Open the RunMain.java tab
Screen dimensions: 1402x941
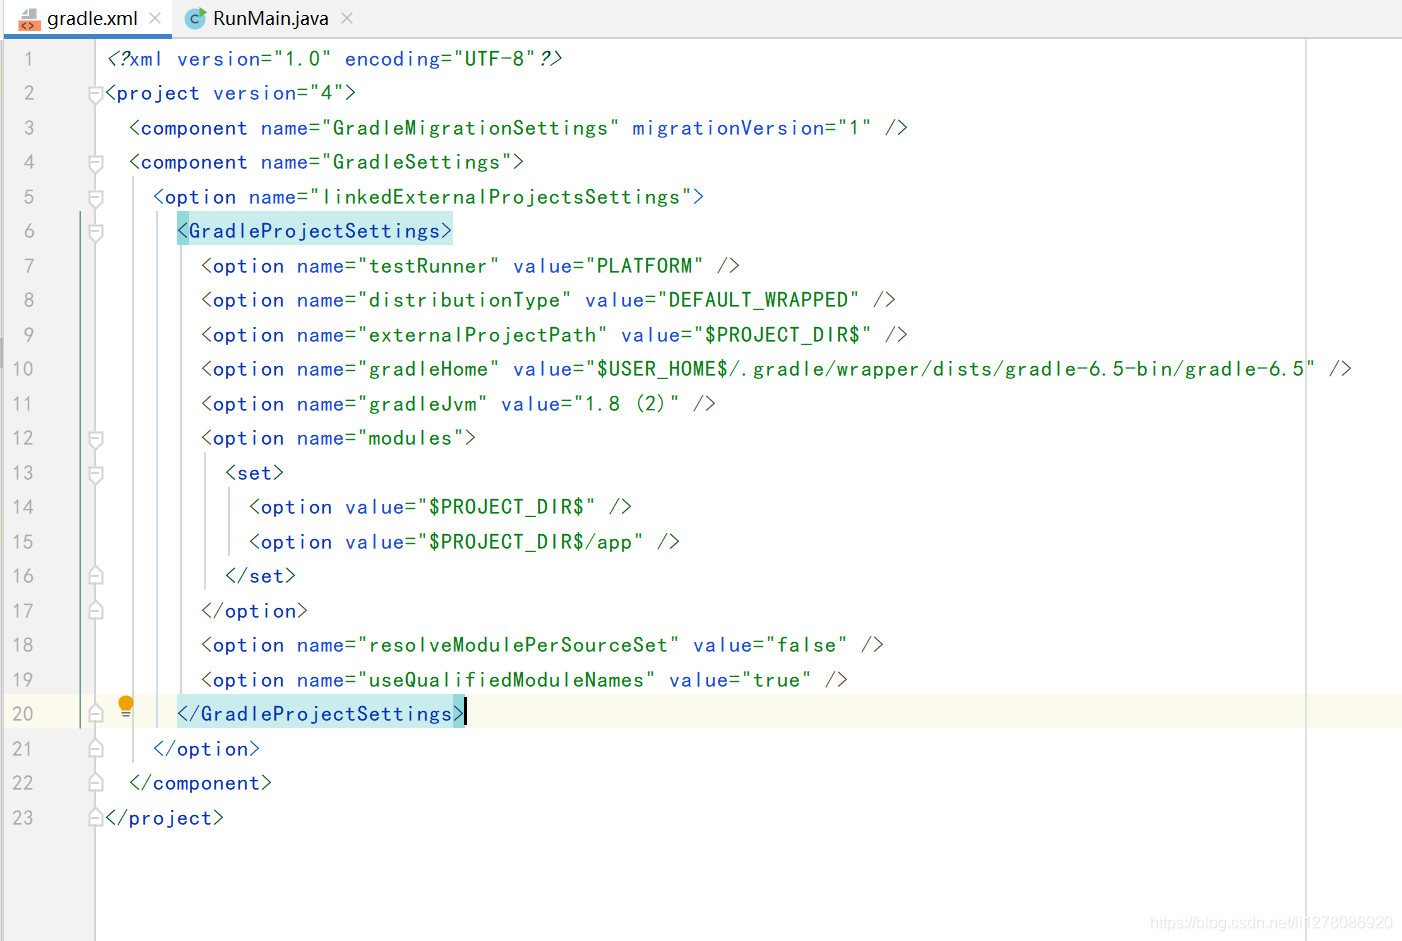pyautogui.click(x=270, y=18)
